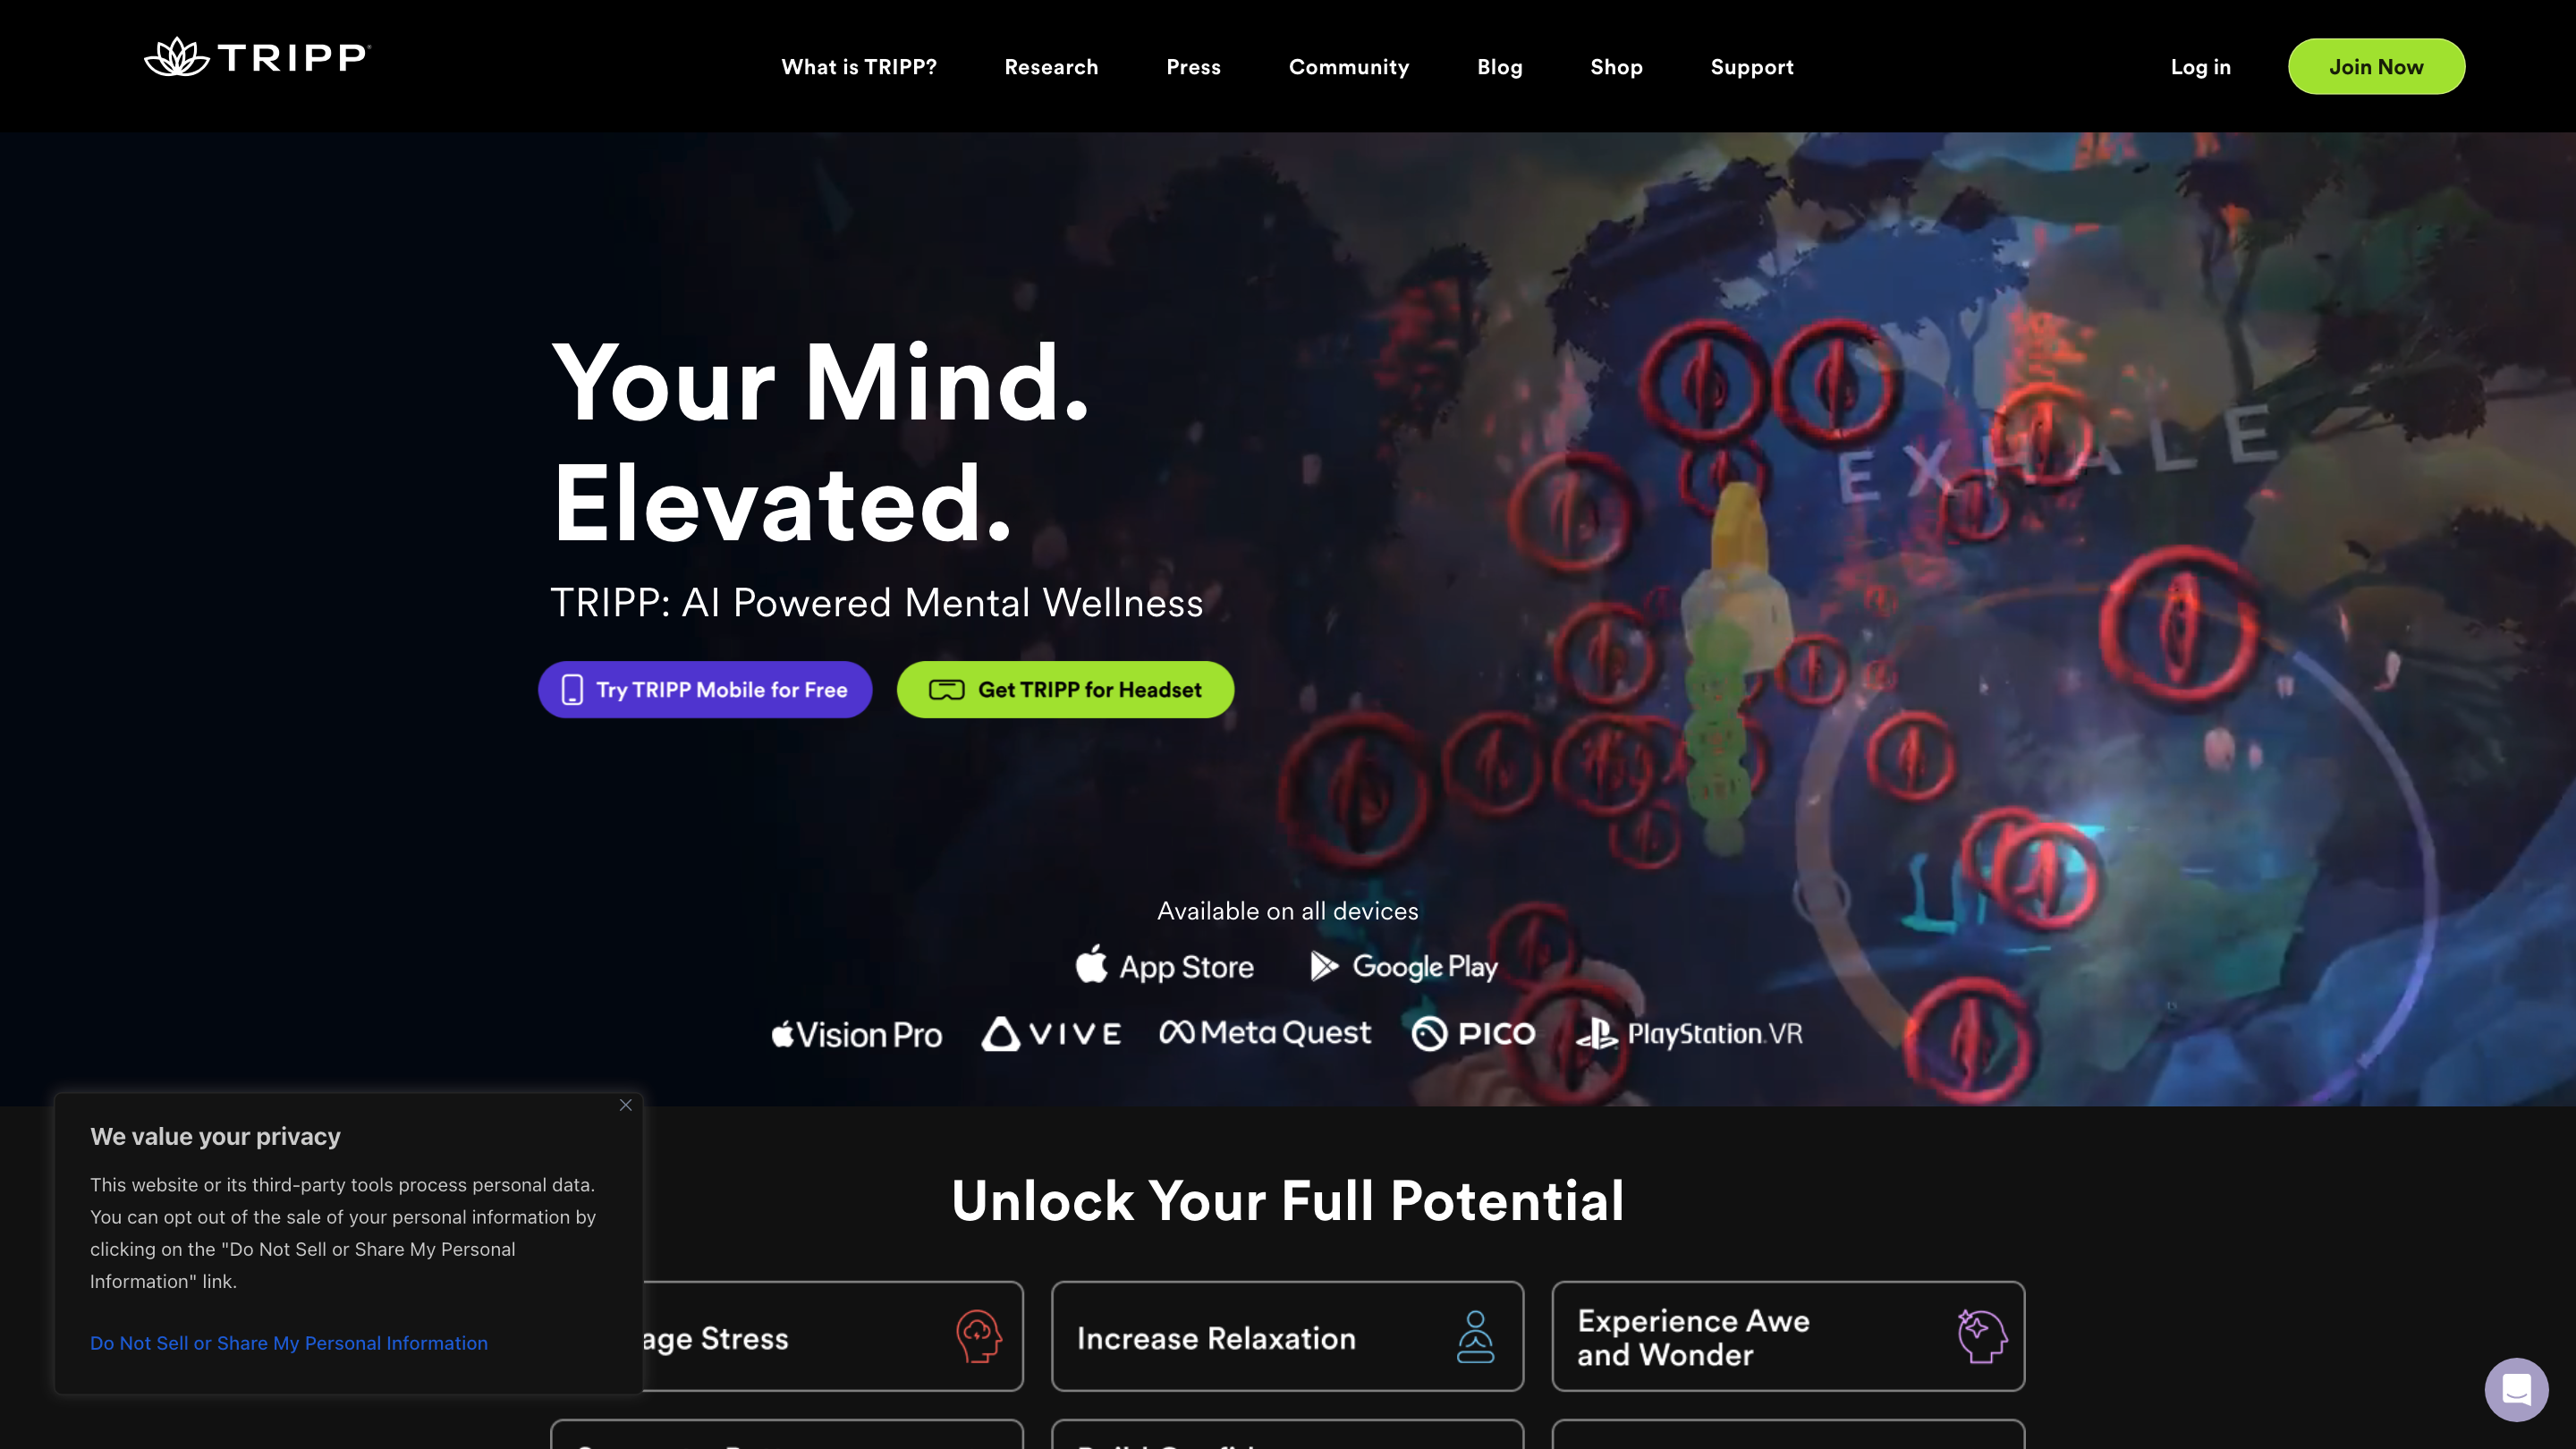Click the App Store logo
The height and width of the screenshot is (1449, 2576).
tap(1164, 966)
